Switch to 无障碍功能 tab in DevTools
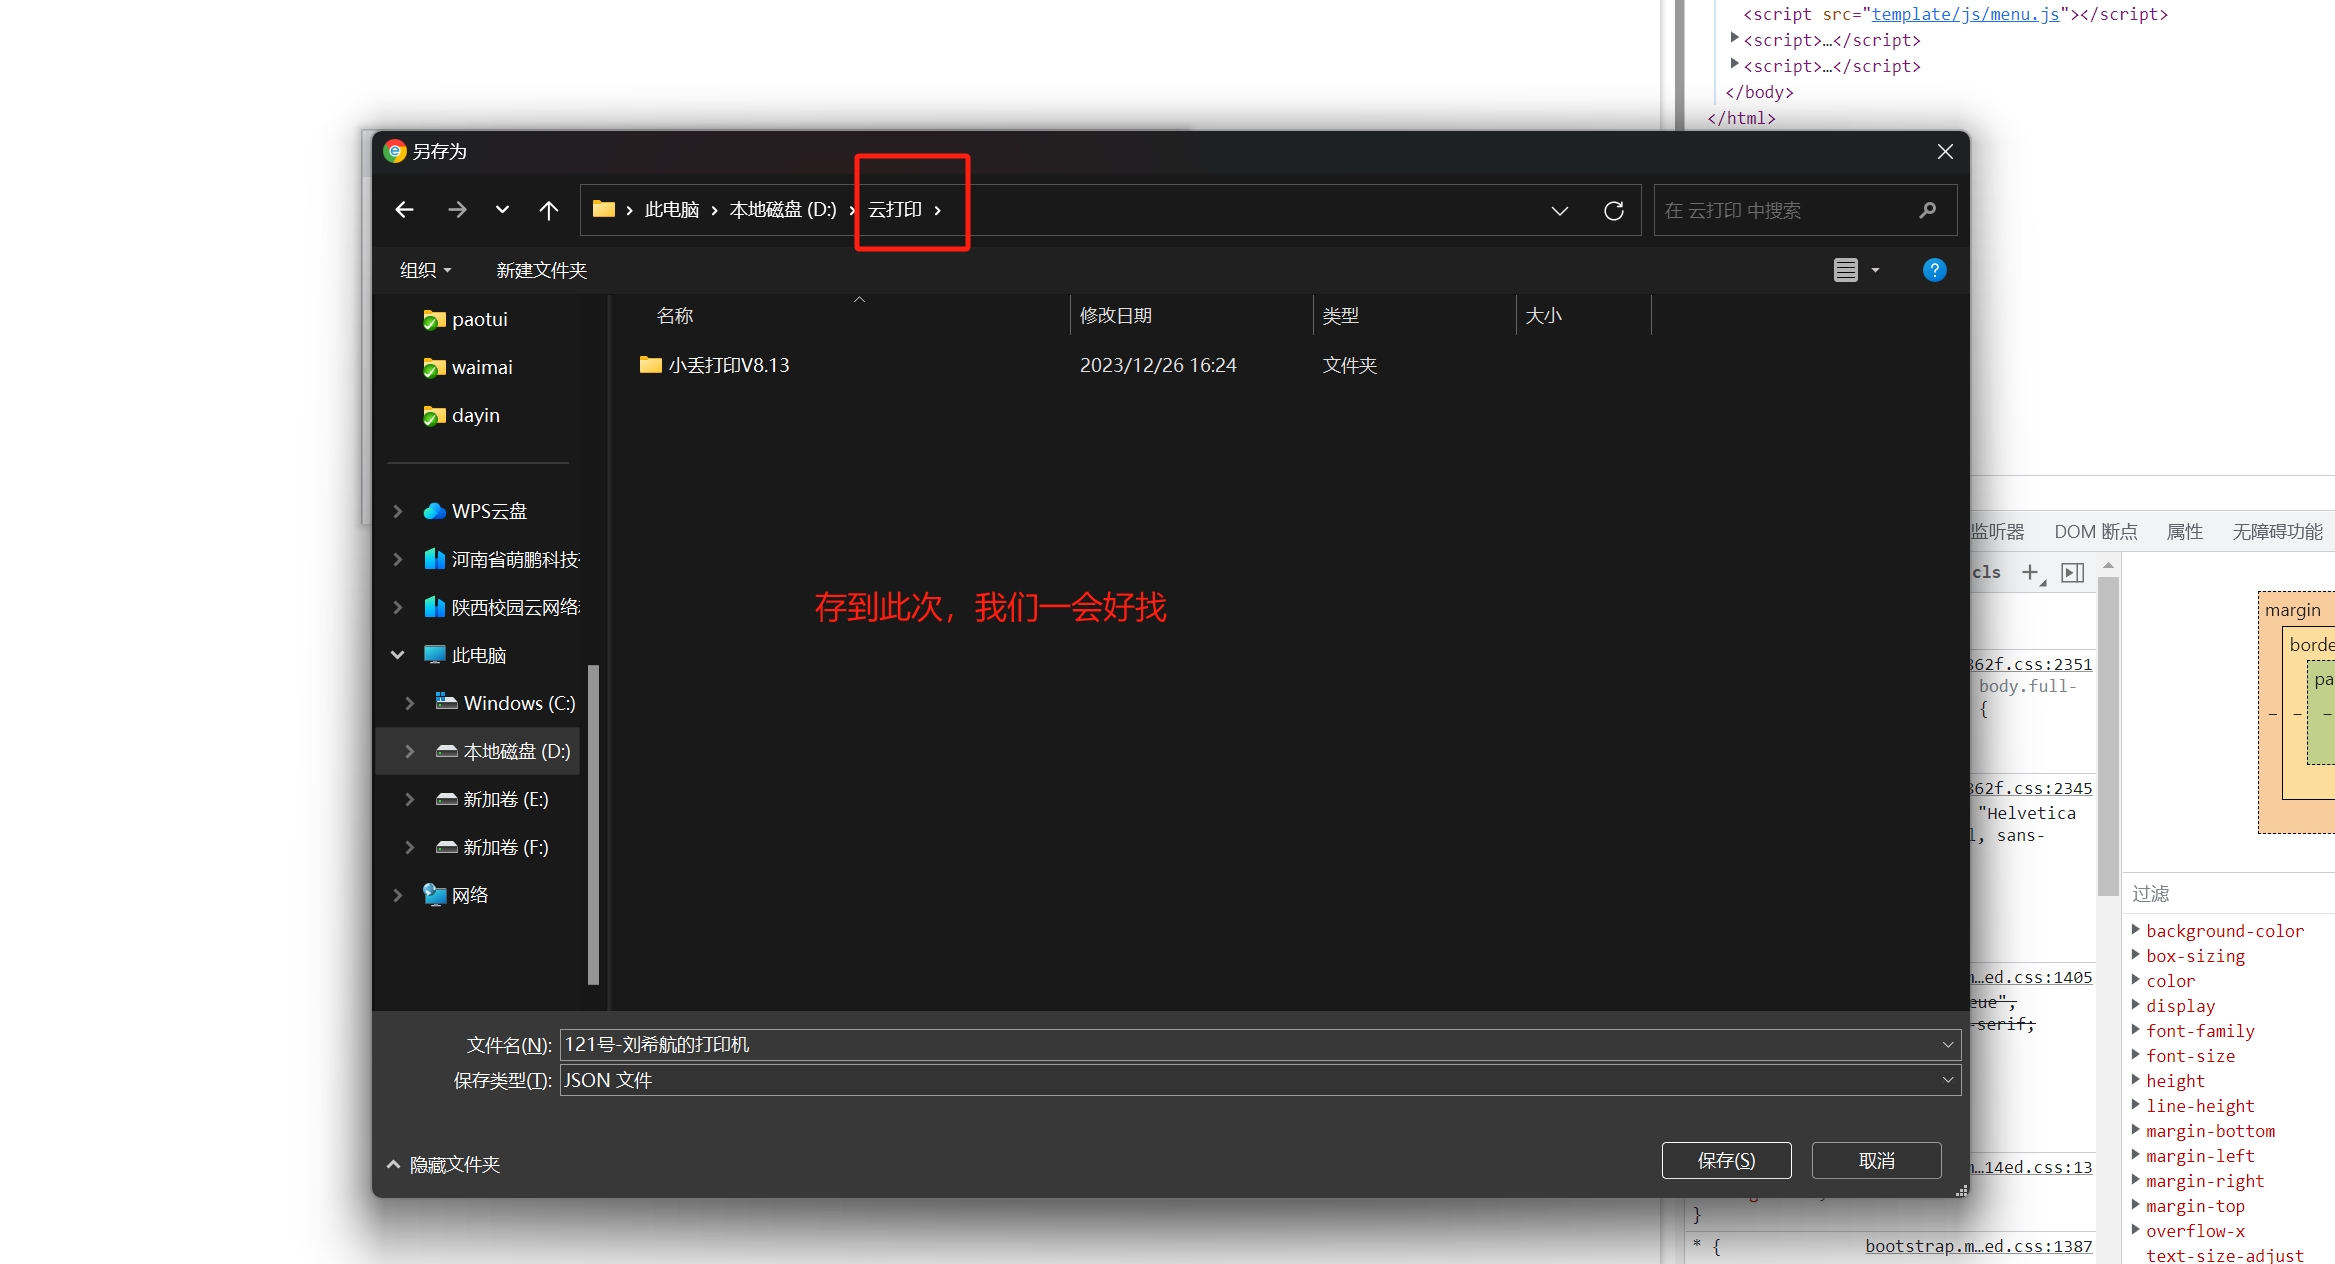Screen dimensions: 2335x1264 [2277, 532]
